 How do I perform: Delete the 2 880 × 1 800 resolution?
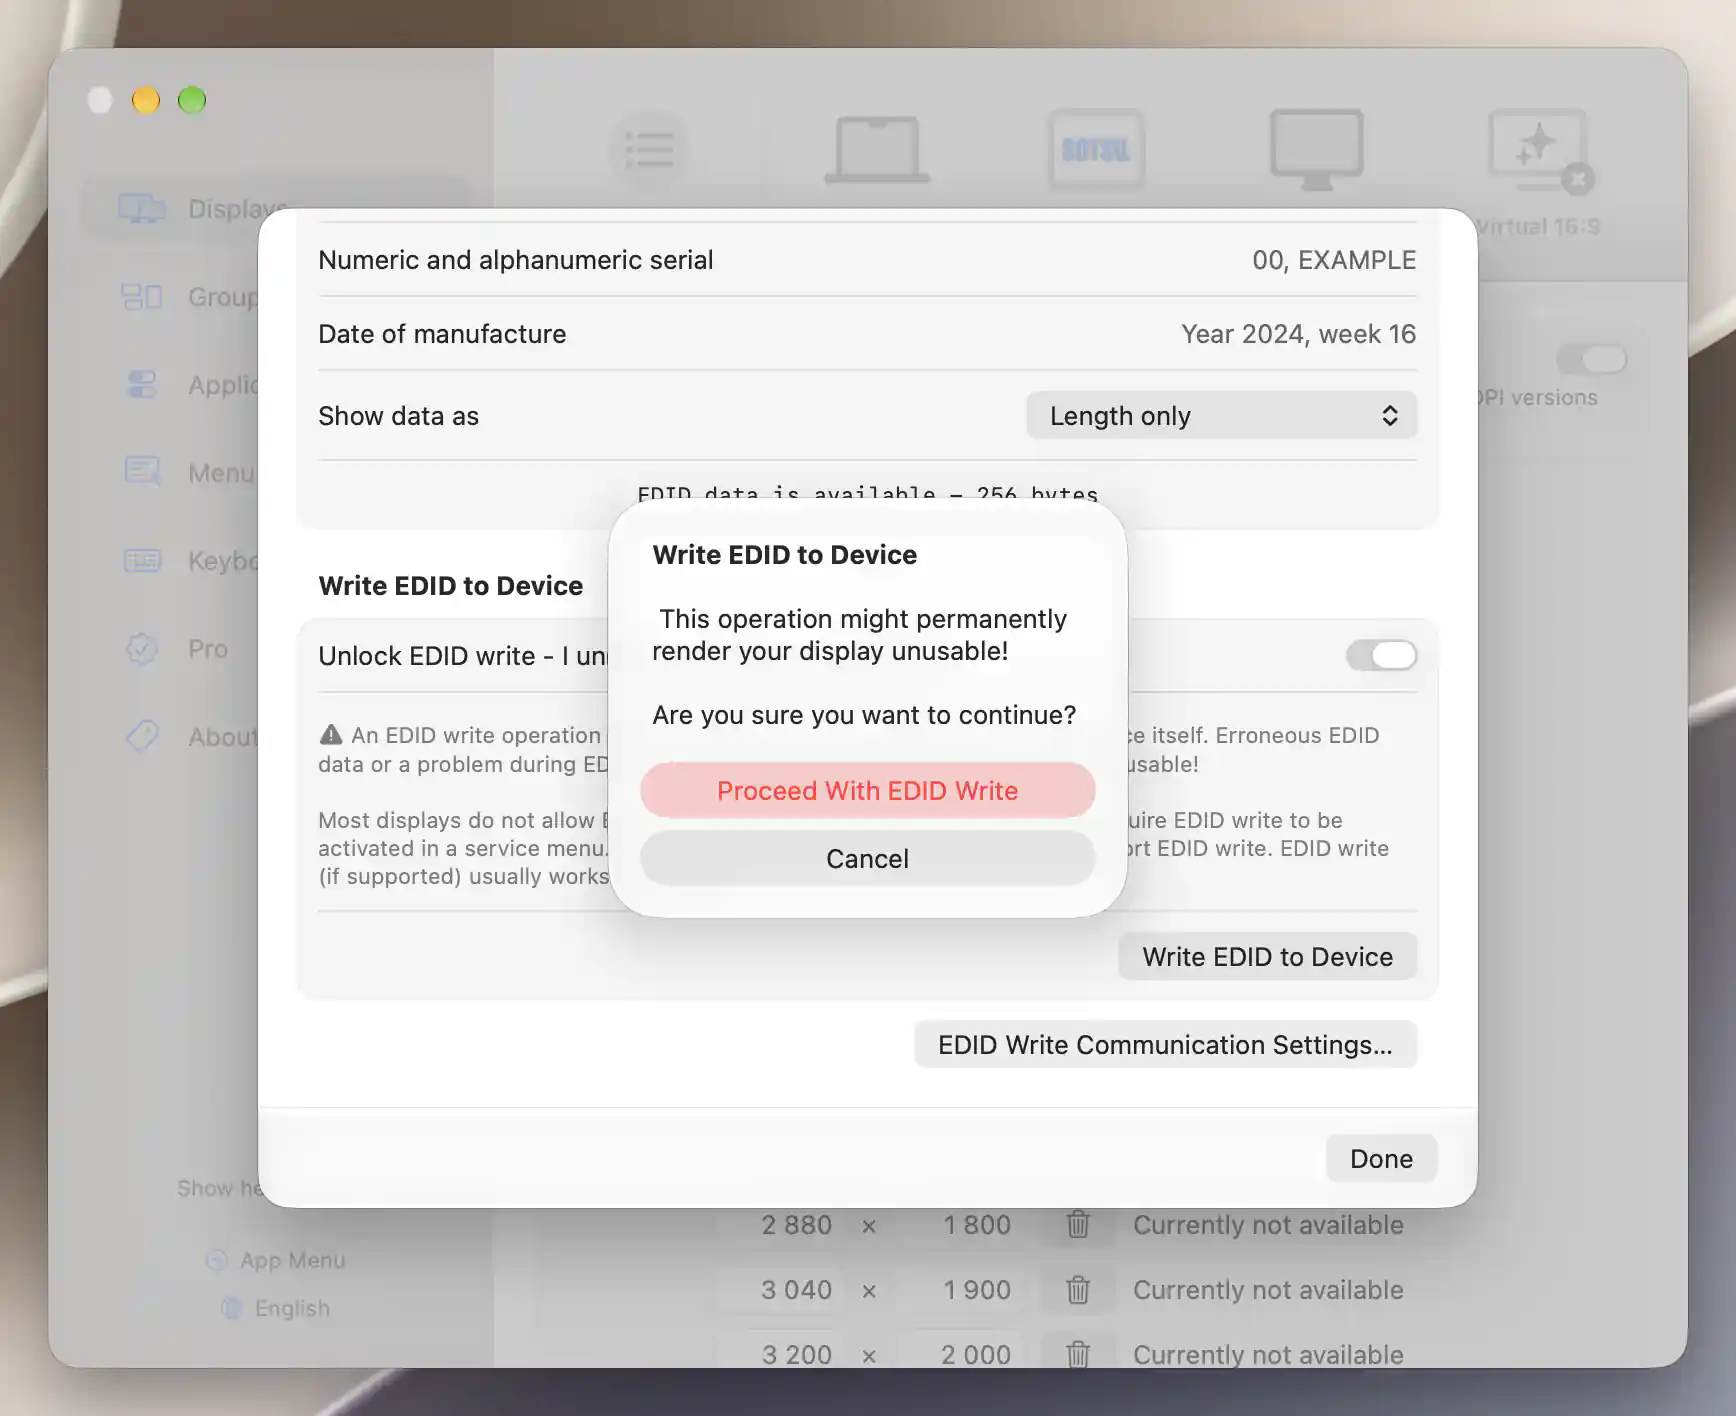pos(1078,1225)
